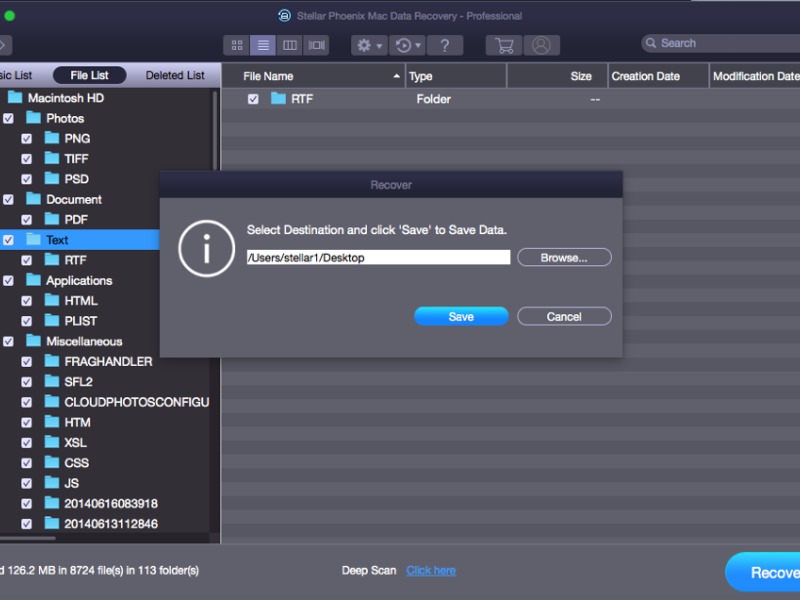Image resolution: width=800 pixels, height=600 pixels.
Task: Click the RTF folder row name
Action: point(302,99)
